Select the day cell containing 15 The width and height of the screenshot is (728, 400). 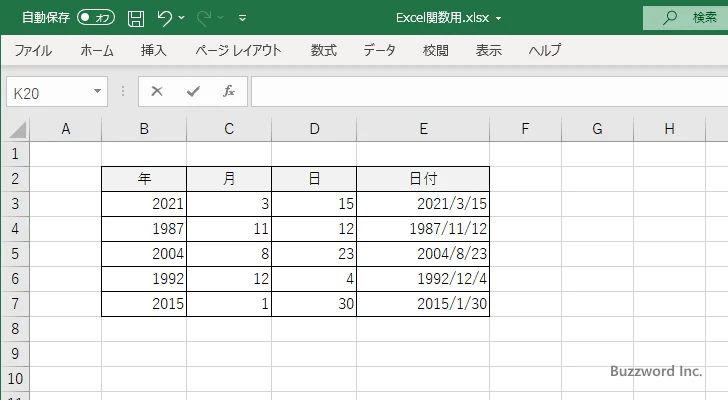[314, 204]
